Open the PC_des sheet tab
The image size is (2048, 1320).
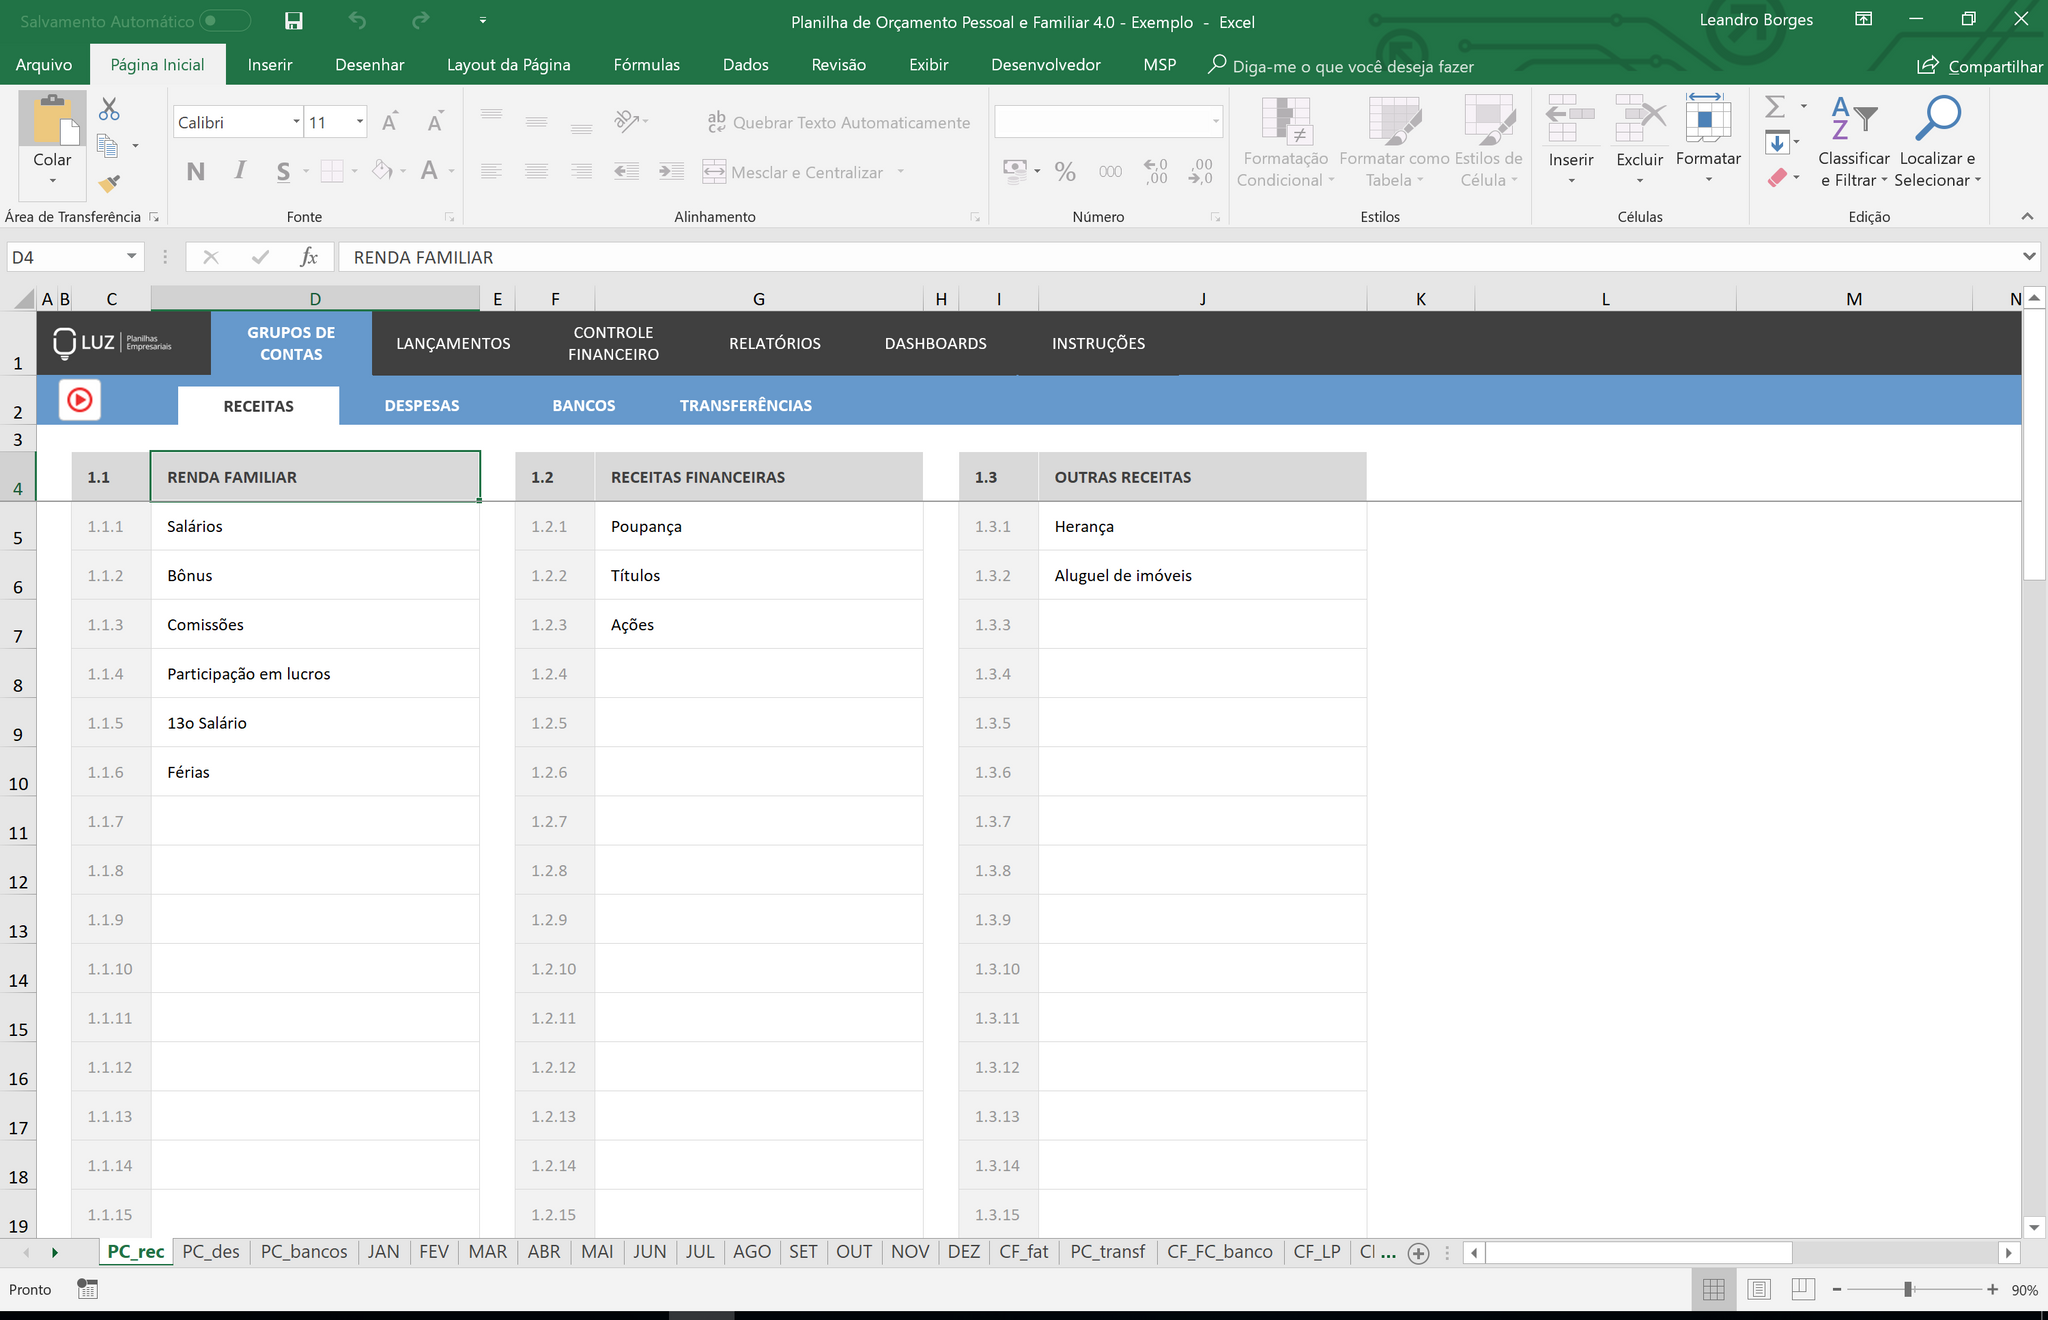click(211, 1252)
